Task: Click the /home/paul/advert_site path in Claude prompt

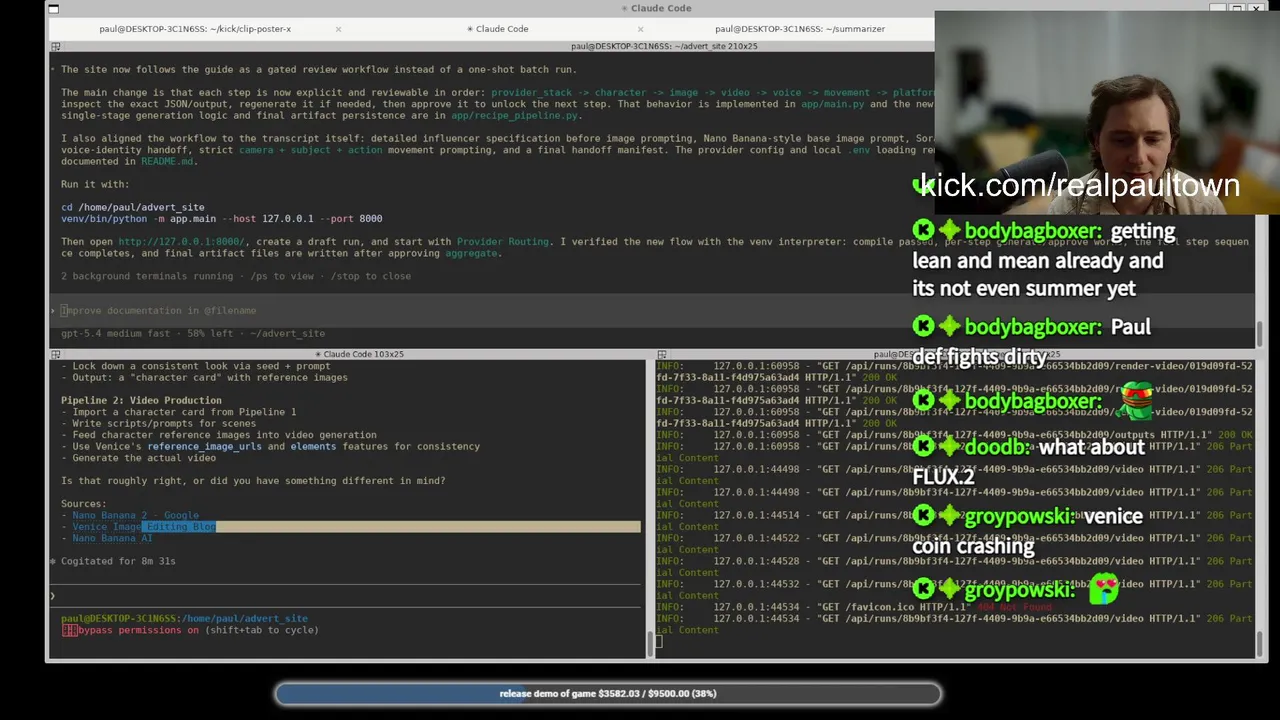Action: pyautogui.click(x=246, y=619)
